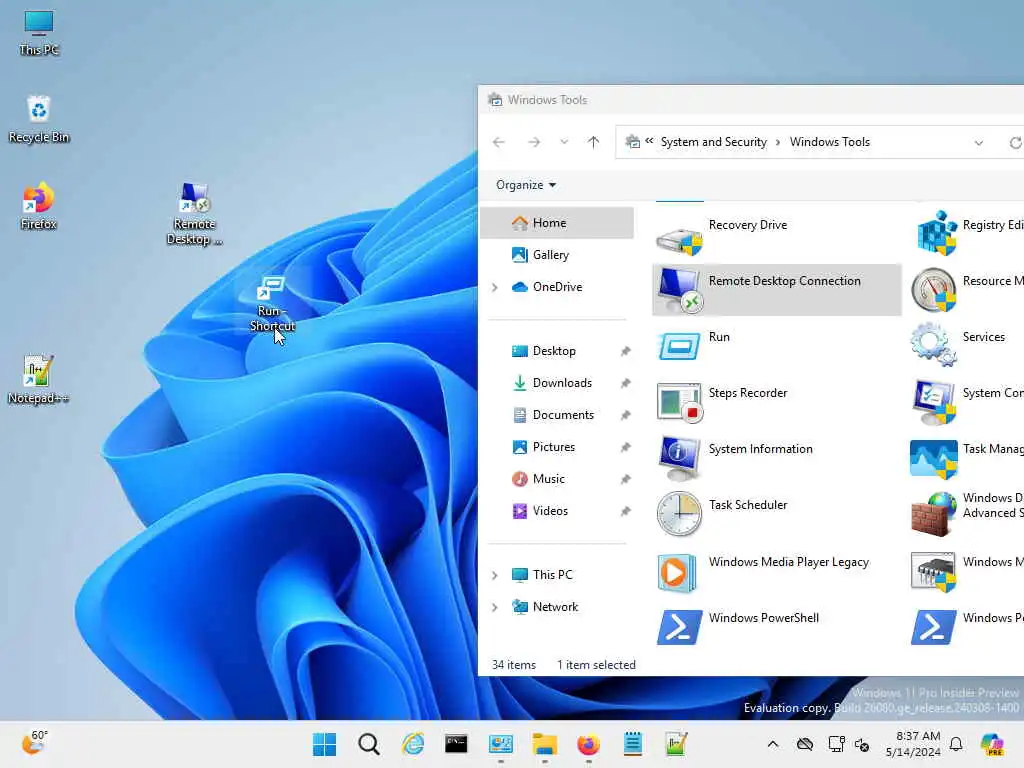Image resolution: width=1024 pixels, height=768 pixels.
Task: Open the notifications bell icon
Action: point(956,744)
